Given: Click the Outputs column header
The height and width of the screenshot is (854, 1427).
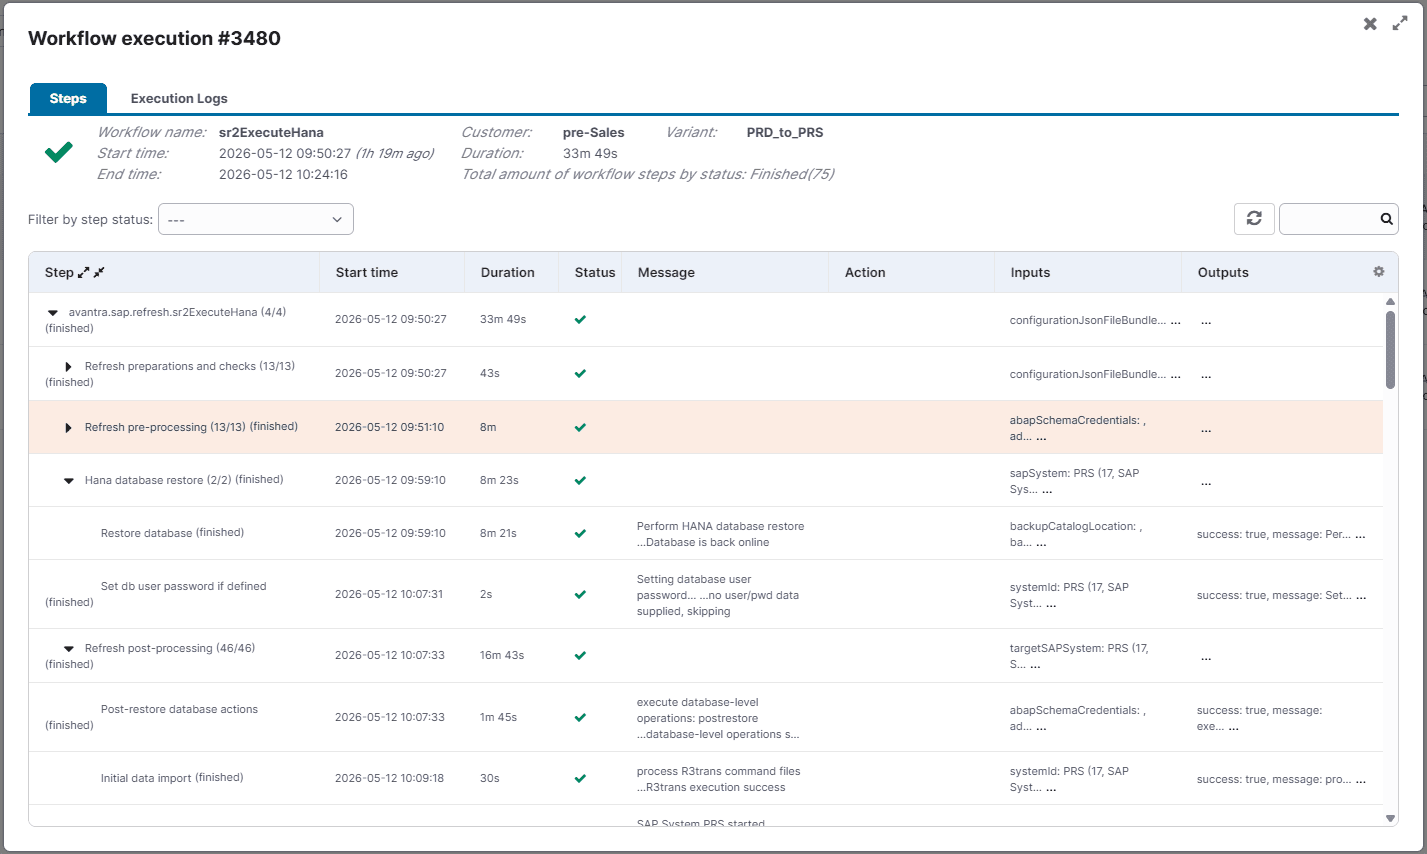Looking at the screenshot, I should (x=1223, y=272).
